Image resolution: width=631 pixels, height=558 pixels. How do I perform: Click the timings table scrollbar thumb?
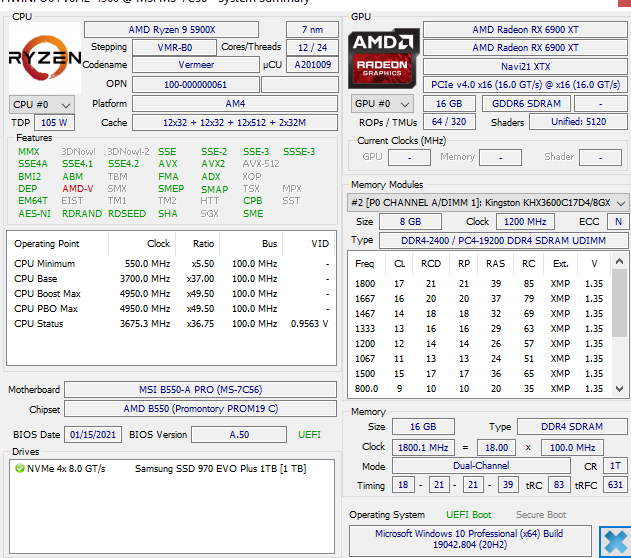(x=619, y=303)
